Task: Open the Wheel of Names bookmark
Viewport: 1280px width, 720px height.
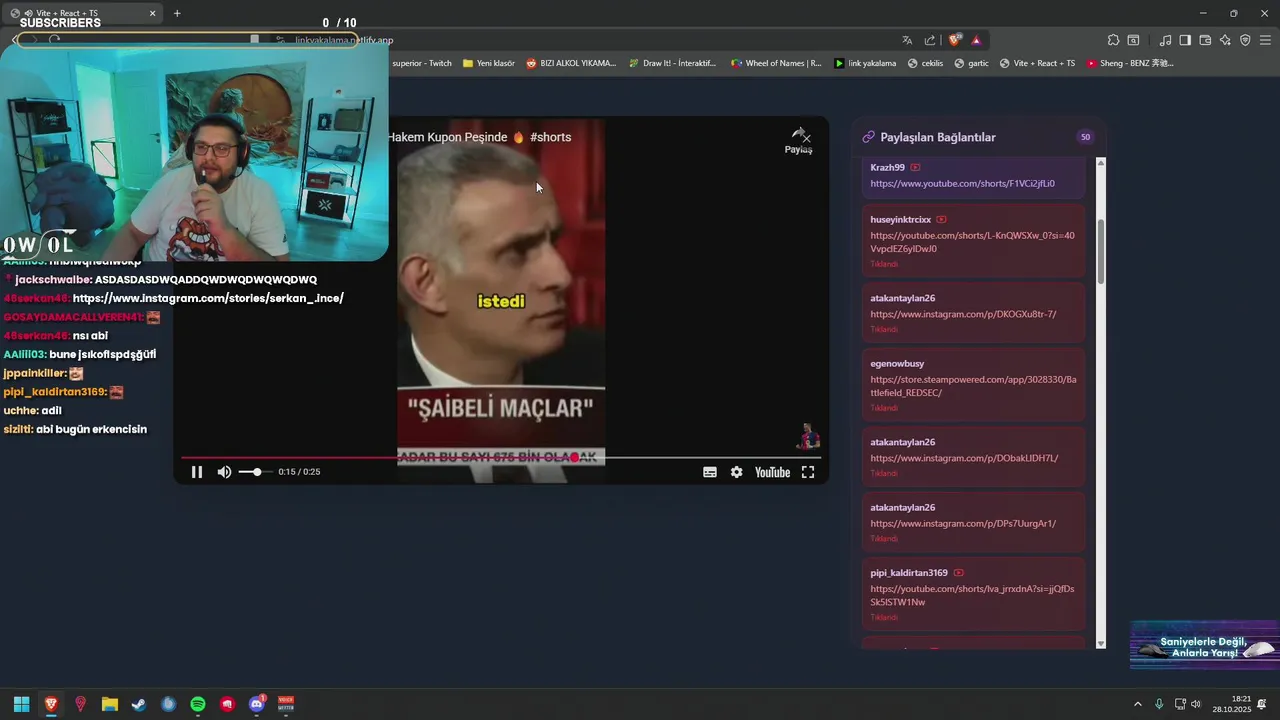Action: pos(776,63)
